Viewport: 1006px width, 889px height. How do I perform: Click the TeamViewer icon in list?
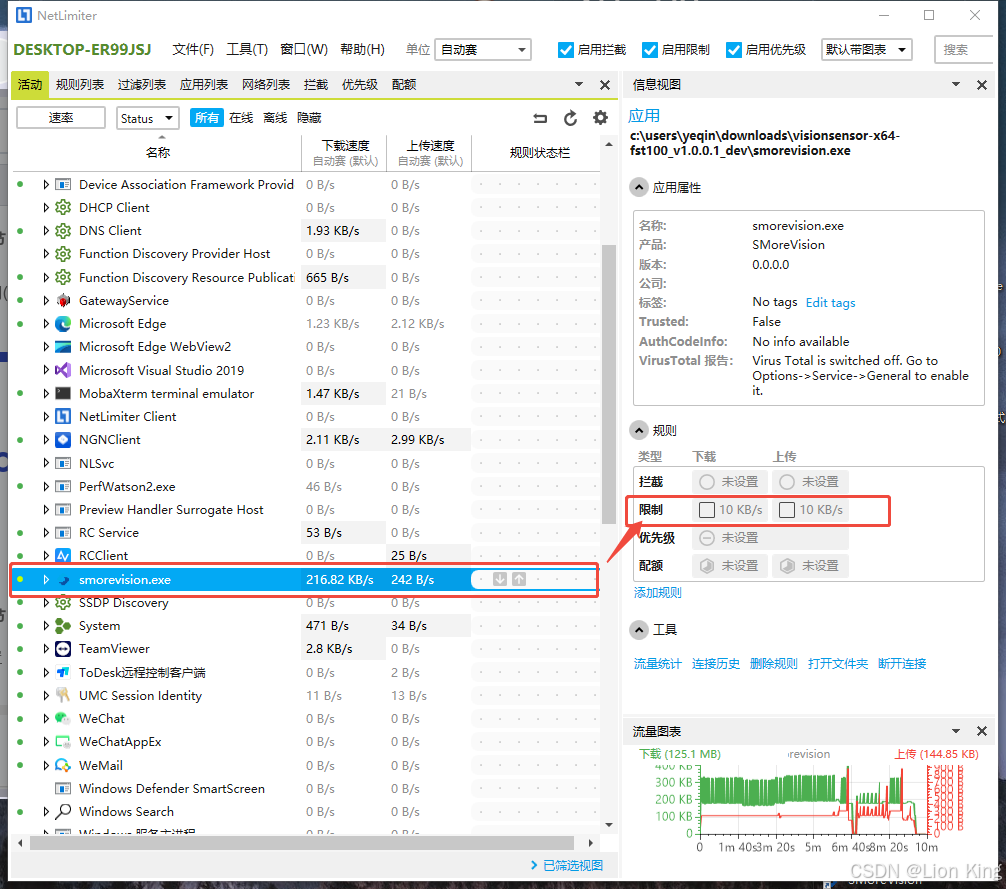click(63, 649)
